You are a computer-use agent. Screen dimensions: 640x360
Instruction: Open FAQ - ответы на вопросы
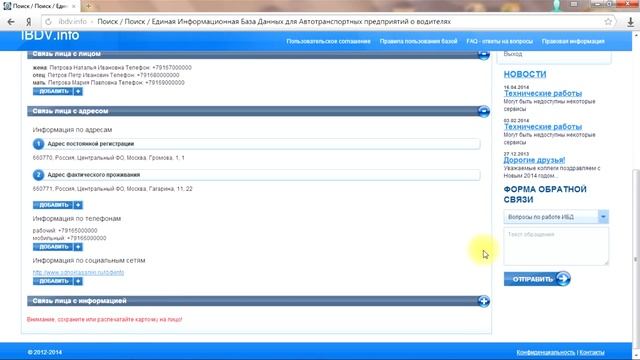500,41
